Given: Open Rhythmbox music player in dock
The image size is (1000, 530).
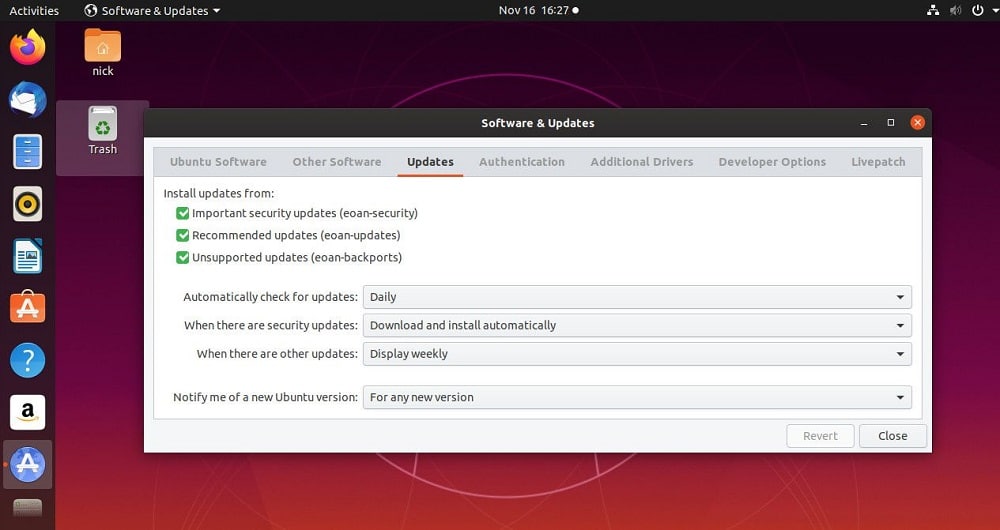Looking at the screenshot, I should pyautogui.click(x=27, y=204).
